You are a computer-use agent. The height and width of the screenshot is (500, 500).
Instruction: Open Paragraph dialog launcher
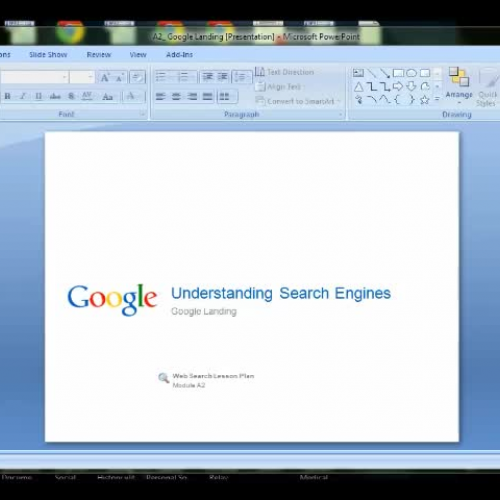pyautogui.click(x=340, y=114)
